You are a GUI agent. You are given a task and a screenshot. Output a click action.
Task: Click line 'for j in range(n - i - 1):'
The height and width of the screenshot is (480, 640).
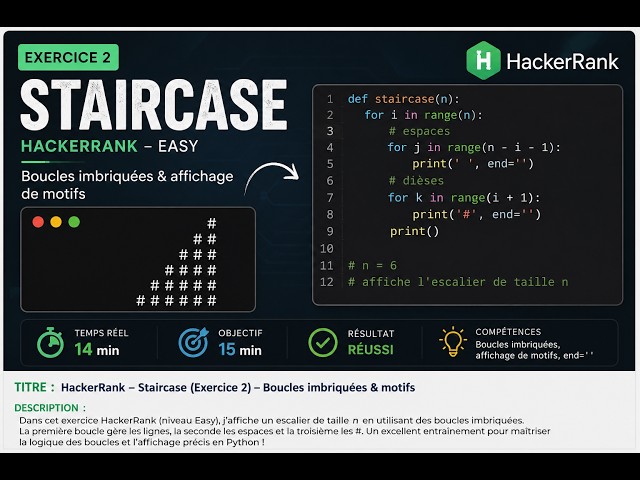coord(474,147)
